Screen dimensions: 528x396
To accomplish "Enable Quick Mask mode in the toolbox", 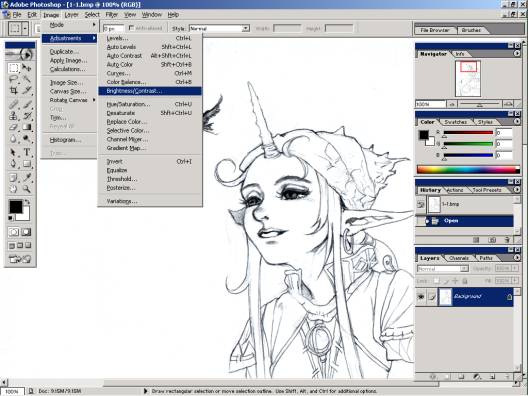I will [26, 232].
